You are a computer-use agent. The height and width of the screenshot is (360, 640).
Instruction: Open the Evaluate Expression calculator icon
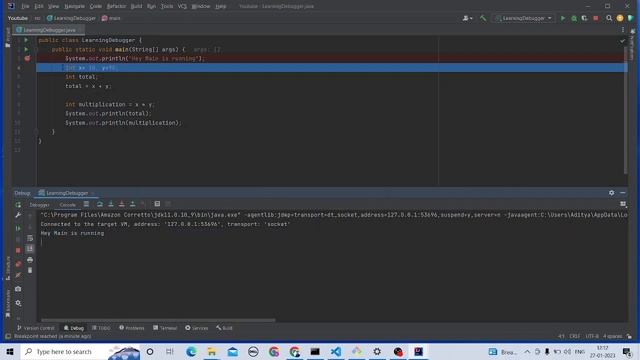pos(157,204)
